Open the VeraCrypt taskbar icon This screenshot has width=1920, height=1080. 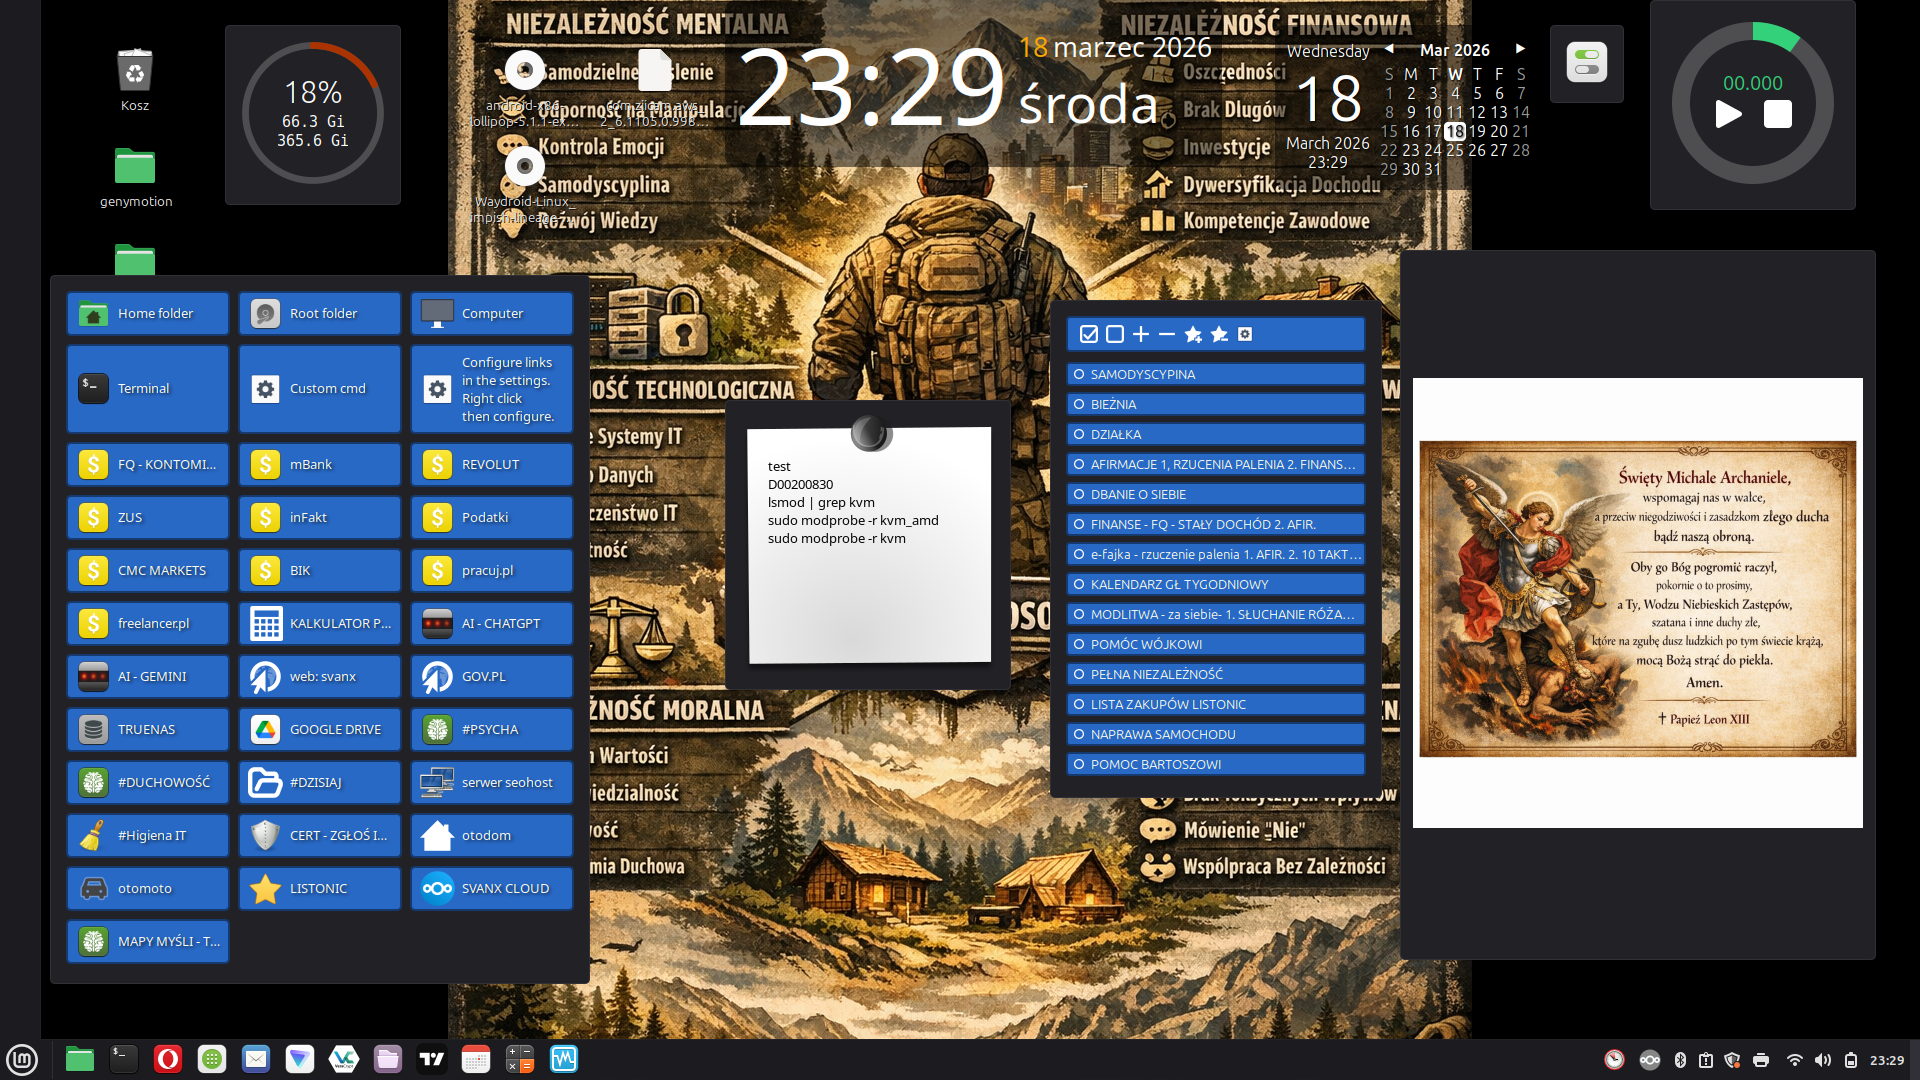pos(344,1059)
